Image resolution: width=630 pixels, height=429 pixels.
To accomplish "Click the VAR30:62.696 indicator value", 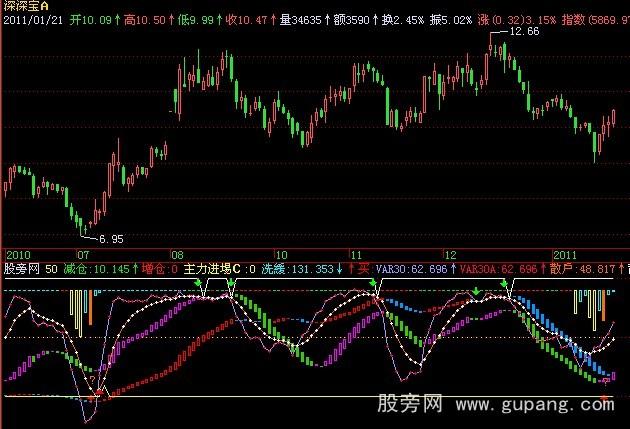I will [411, 269].
